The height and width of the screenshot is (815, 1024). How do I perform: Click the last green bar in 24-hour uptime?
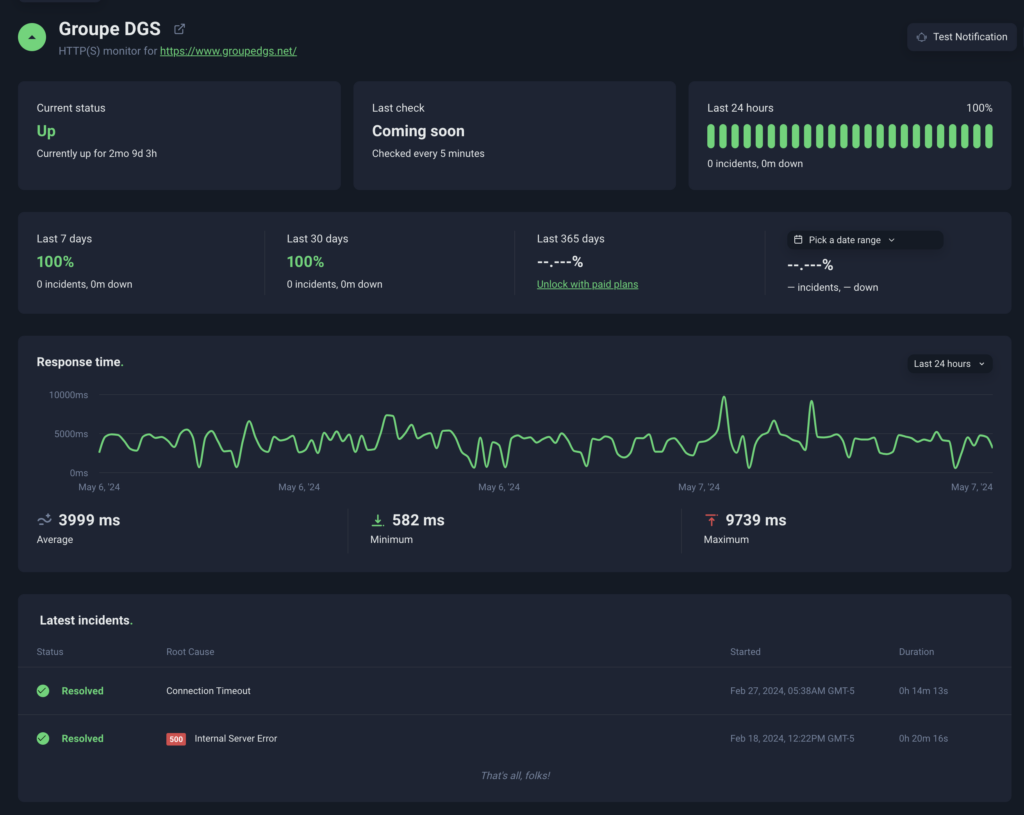tap(988, 136)
